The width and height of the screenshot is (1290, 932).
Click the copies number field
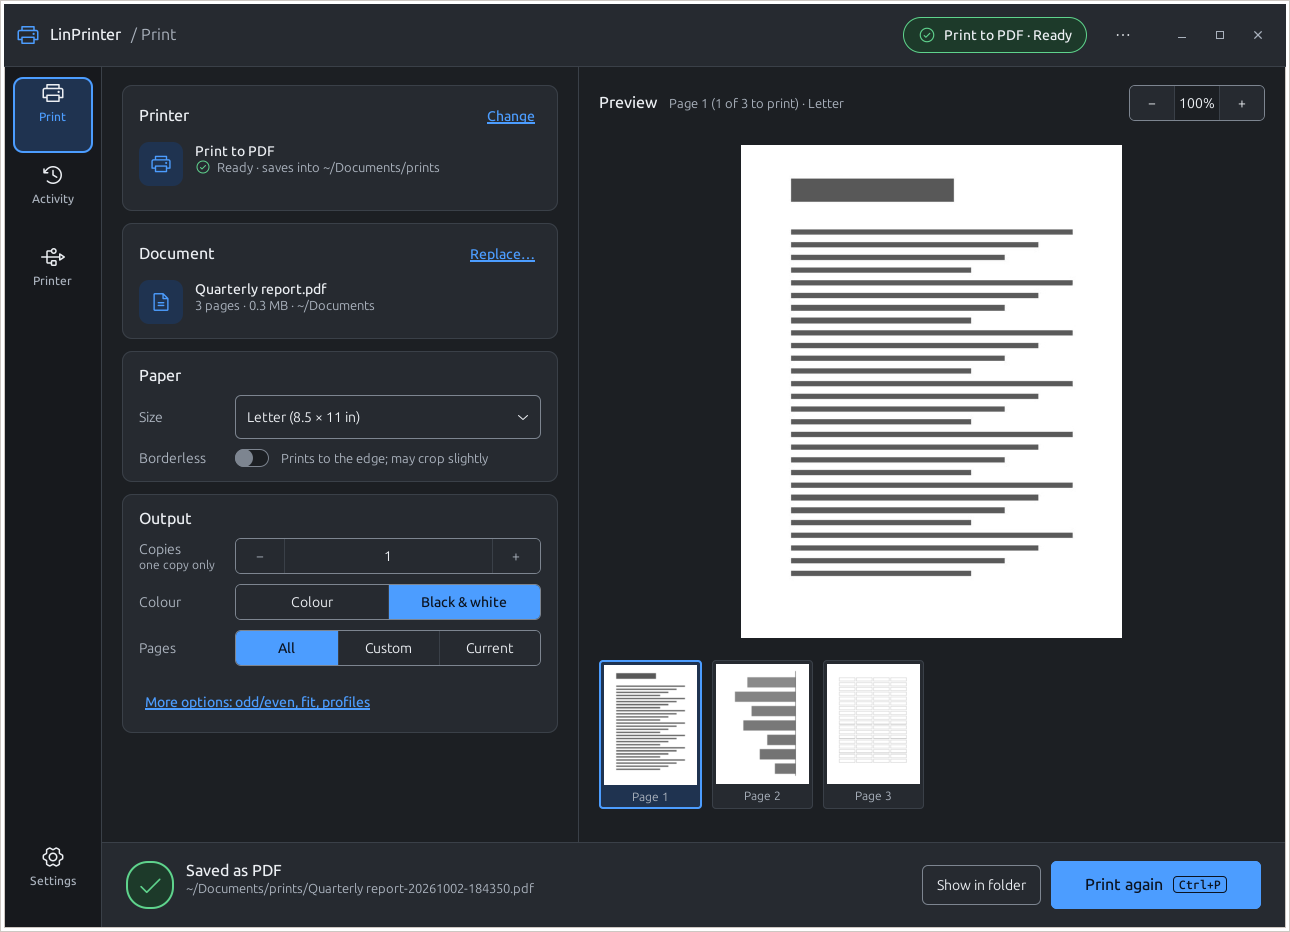[388, 556]
